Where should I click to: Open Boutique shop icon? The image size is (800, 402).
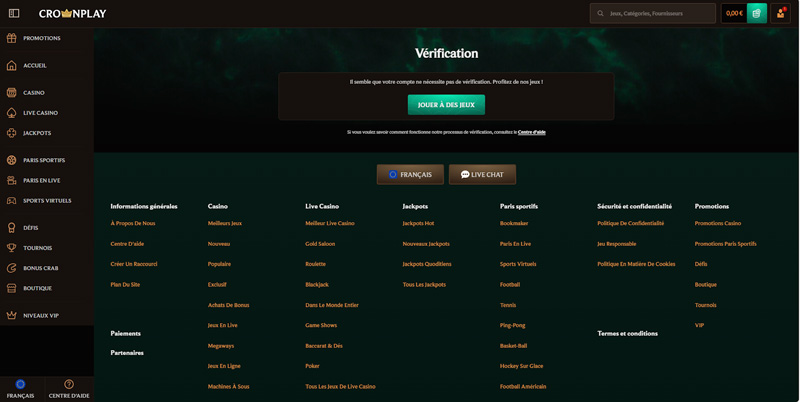click(x=11, y=288)
